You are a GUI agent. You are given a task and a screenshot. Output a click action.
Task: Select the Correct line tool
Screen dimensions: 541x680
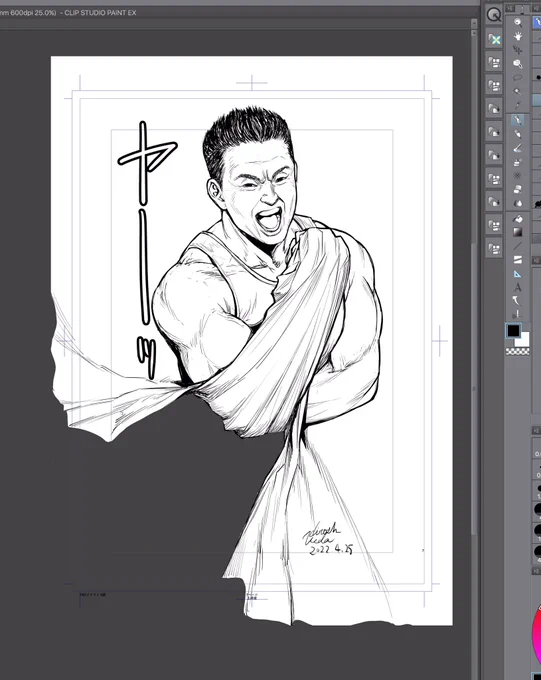pos(518,314)
